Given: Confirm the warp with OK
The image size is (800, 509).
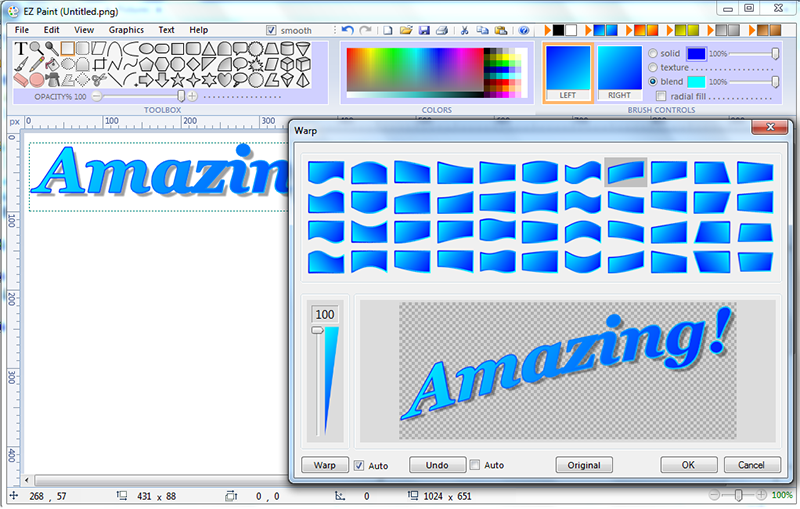Looking at the screenshot, I should 689,465.
